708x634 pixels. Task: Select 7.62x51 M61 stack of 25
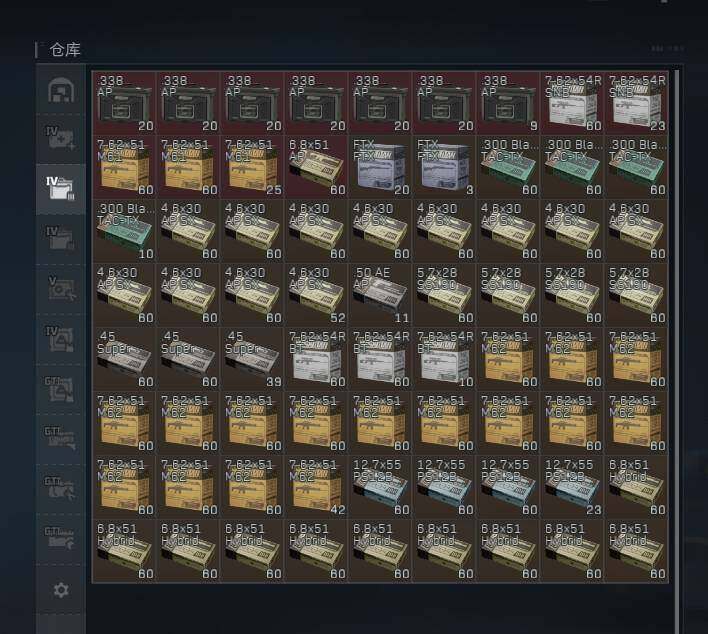coord(252,166)
